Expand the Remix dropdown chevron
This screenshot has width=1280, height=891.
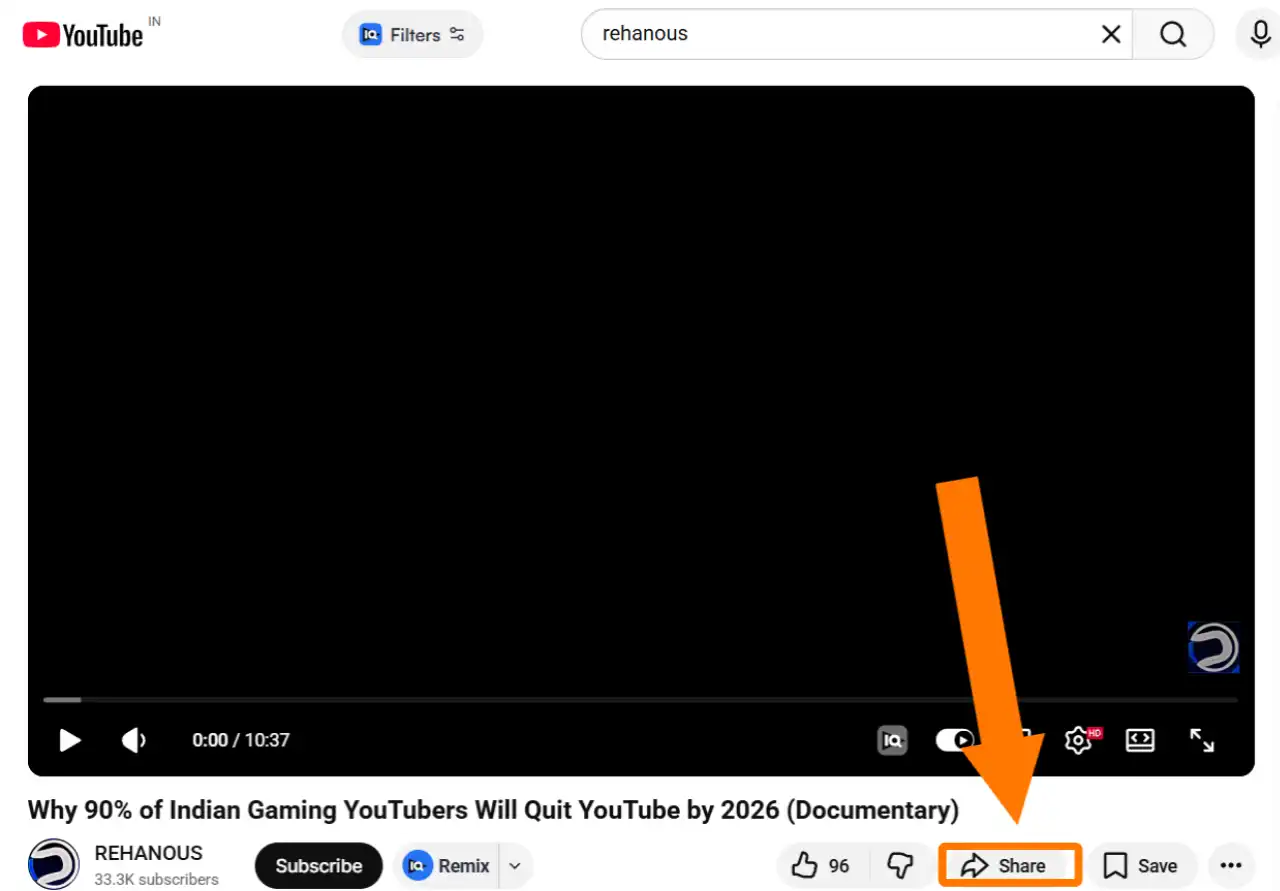click(x=514, y=865)
